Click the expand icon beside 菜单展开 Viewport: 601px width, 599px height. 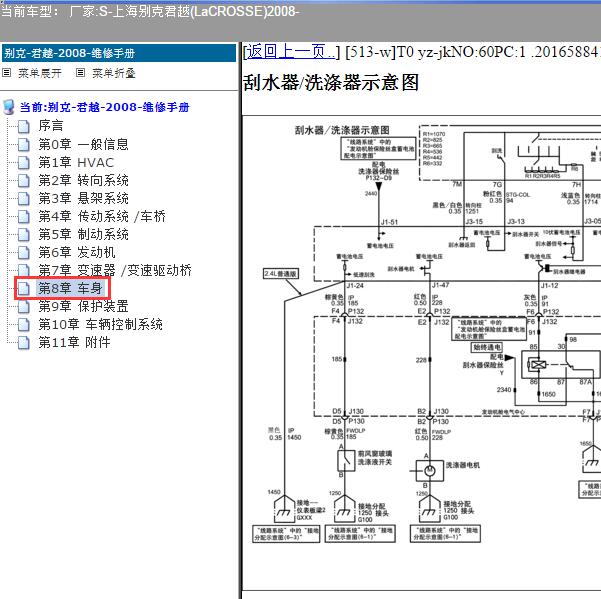click(x=7, y=72)
